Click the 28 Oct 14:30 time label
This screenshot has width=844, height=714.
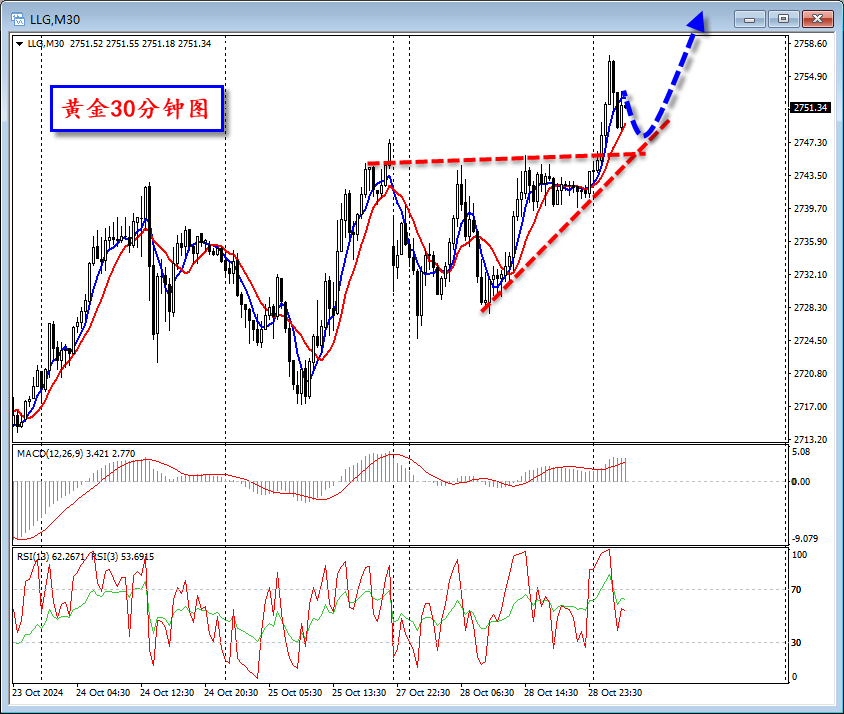tap(551, 692)
